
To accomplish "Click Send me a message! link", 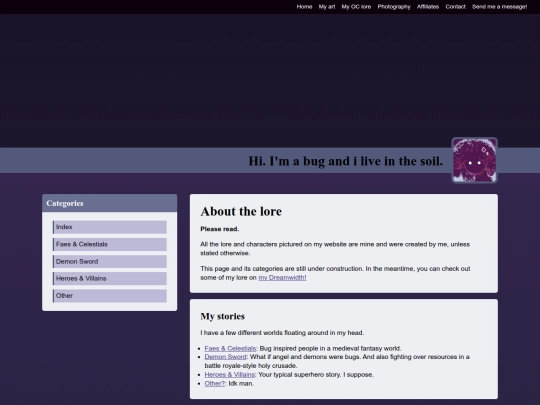I will pos(499,7).
